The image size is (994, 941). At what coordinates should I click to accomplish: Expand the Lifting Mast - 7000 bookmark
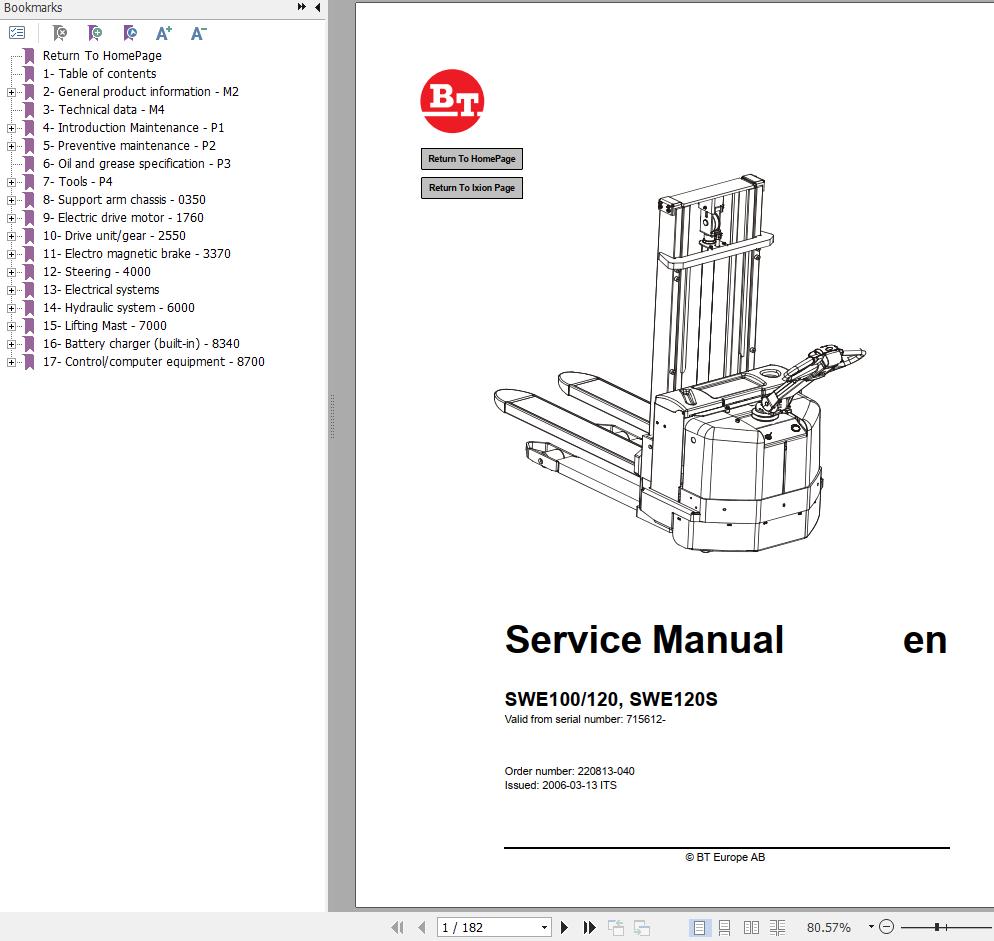[x=10, y=325]
